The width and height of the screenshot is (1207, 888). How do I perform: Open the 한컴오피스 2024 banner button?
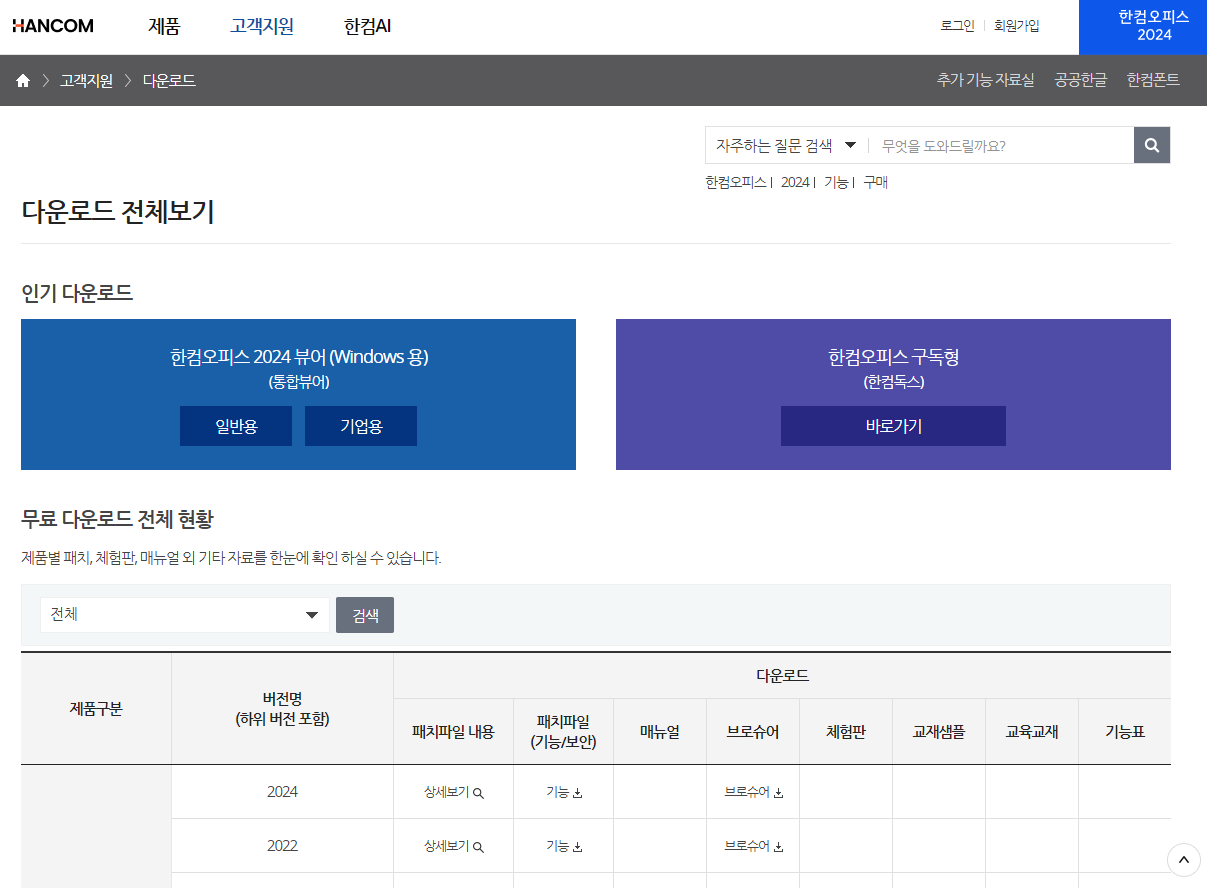(x=1143, y=27)
